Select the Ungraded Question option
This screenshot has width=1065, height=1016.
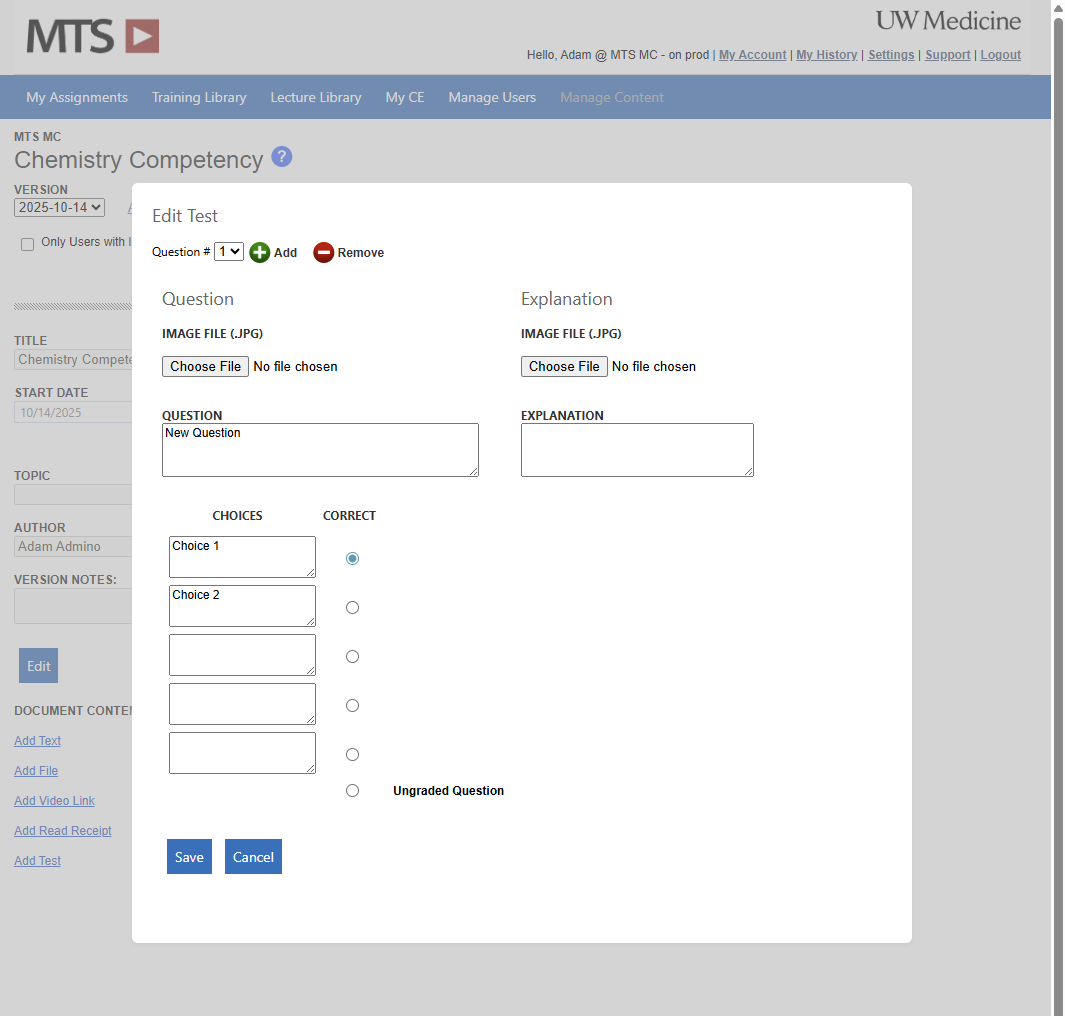click(352, 790)
